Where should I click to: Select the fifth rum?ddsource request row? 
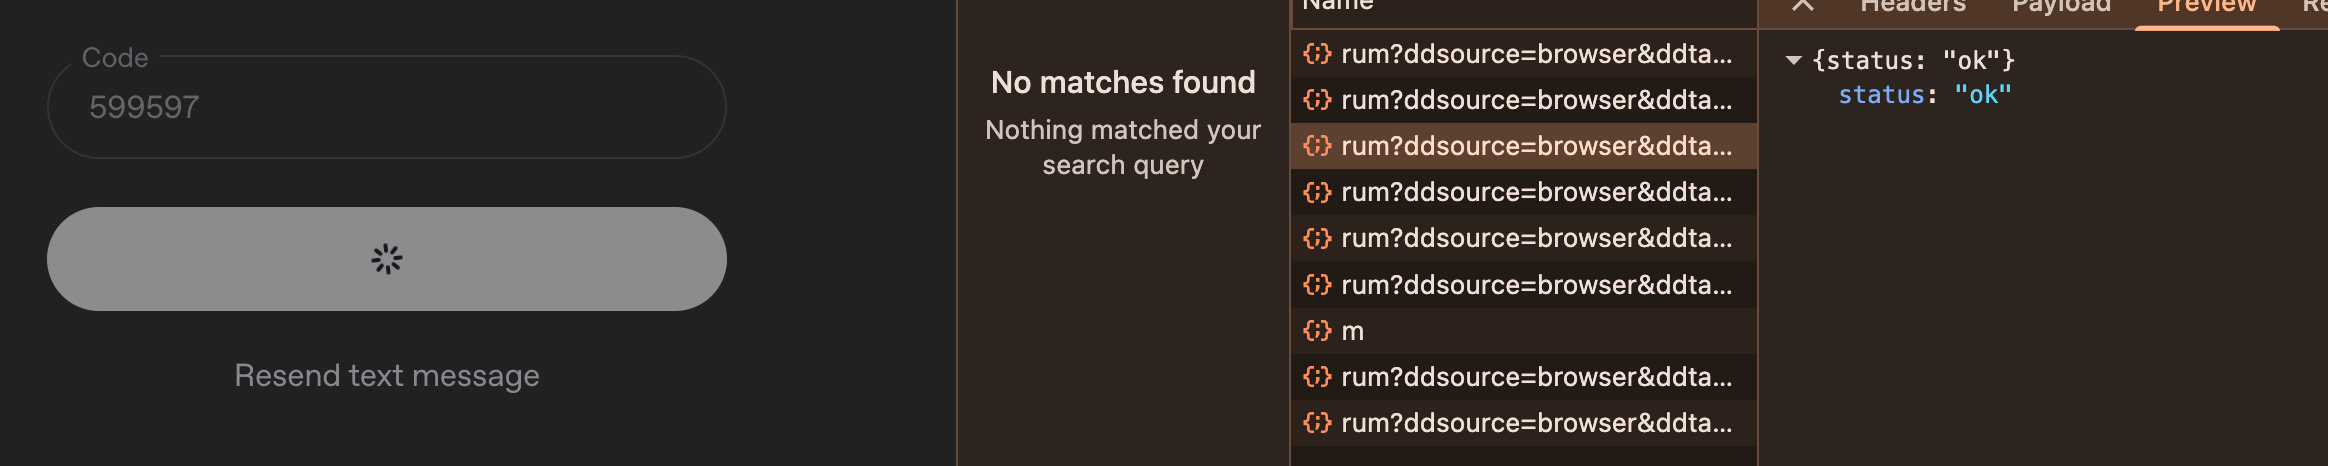tap(1524, 238)
